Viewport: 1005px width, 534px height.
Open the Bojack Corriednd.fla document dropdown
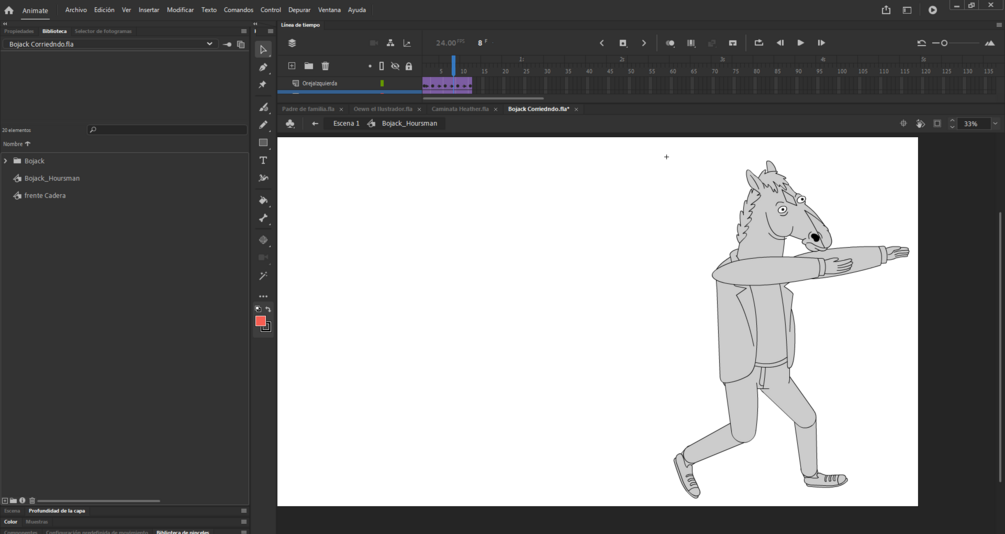[209, 44]
